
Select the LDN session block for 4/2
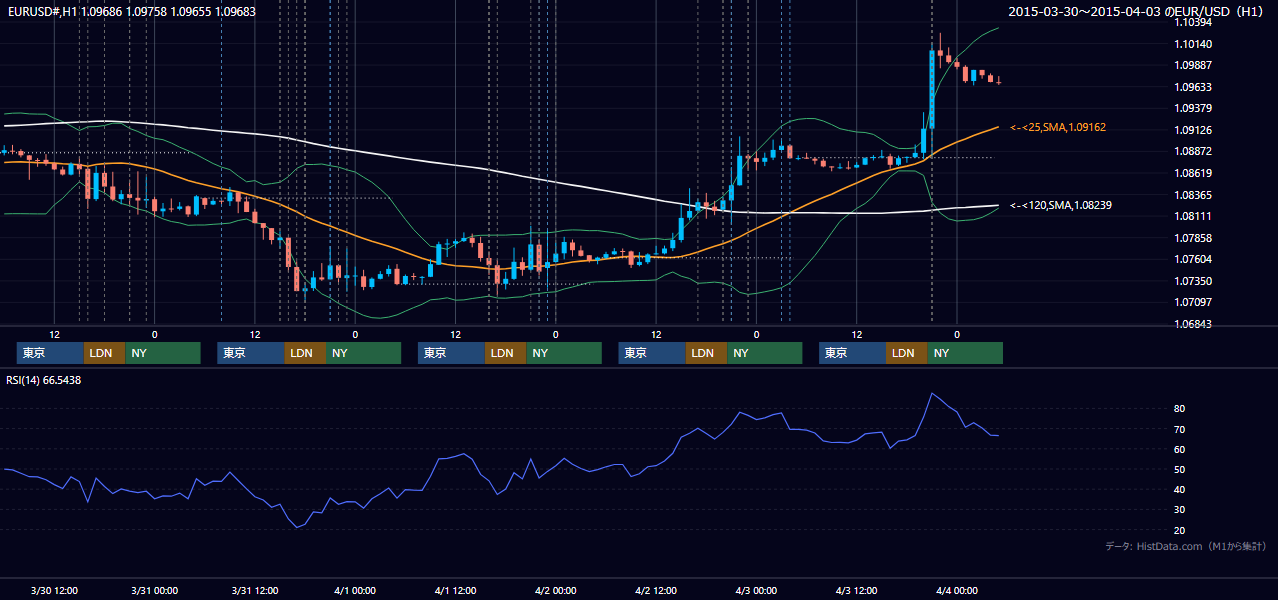(x=707, y=353)
